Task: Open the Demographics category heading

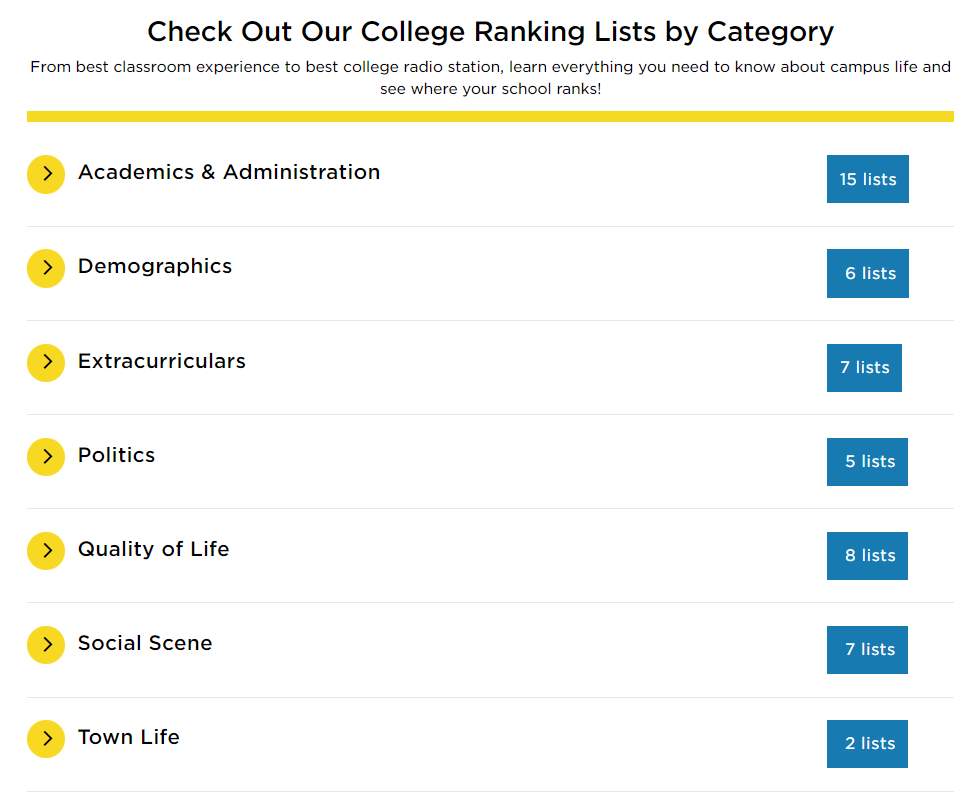Action: coord(155,267)
